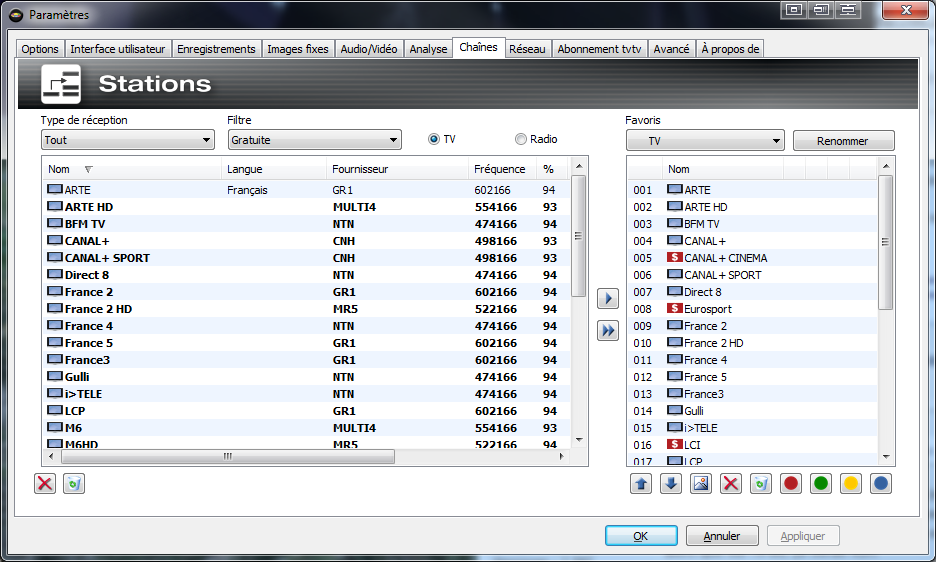Screen dimensions: 936x562
Task: Open Interface utilisateur tab
Action: tap(118, 49)
